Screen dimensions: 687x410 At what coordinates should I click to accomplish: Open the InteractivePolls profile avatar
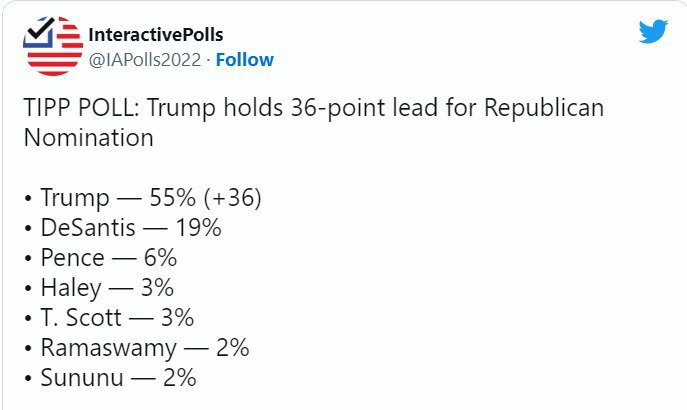point(55,46)
